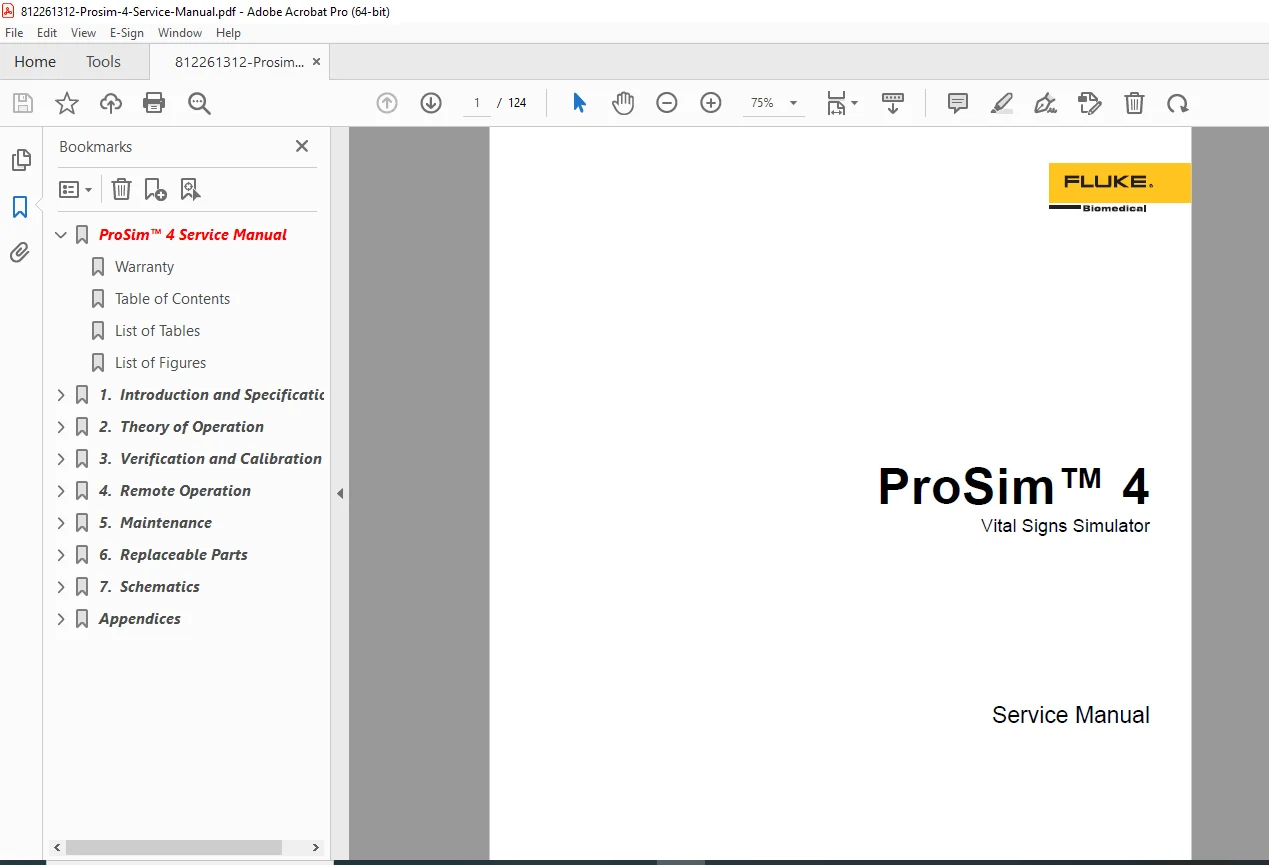
Task: Open the 5. Maintenance bookmark
Action: coord(156,523)
